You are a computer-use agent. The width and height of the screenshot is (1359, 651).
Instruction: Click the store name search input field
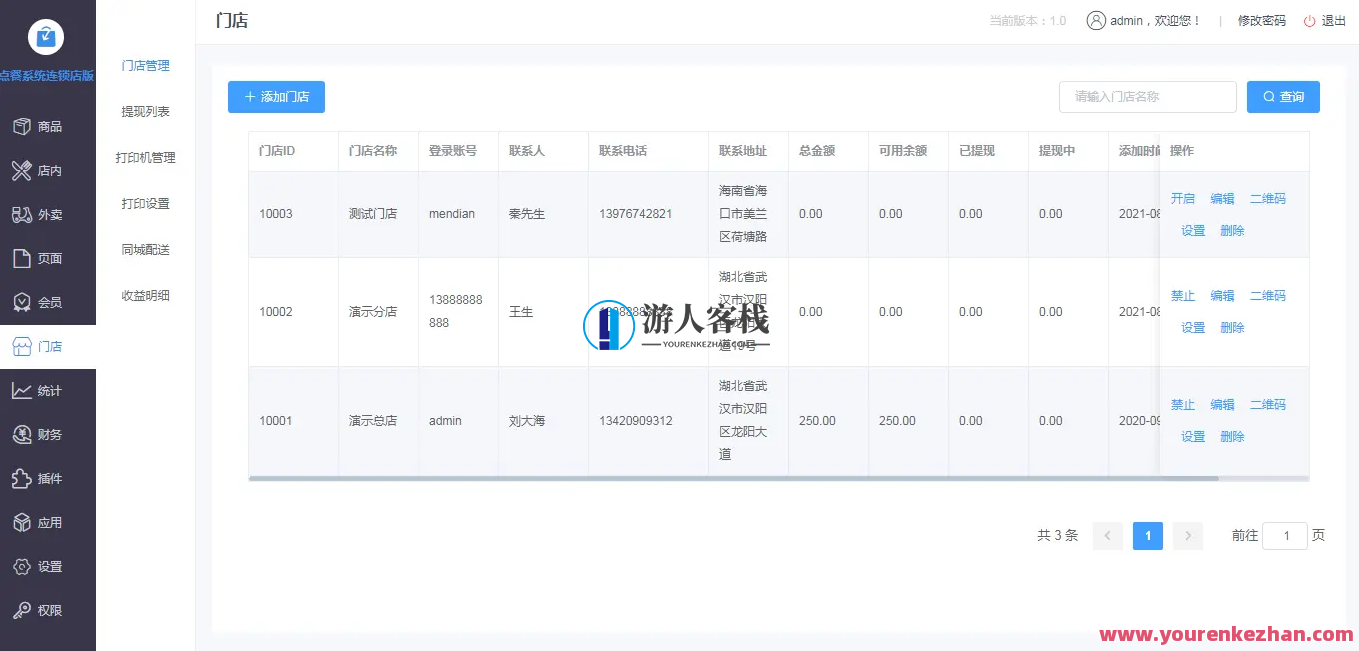pos(1147,97)
